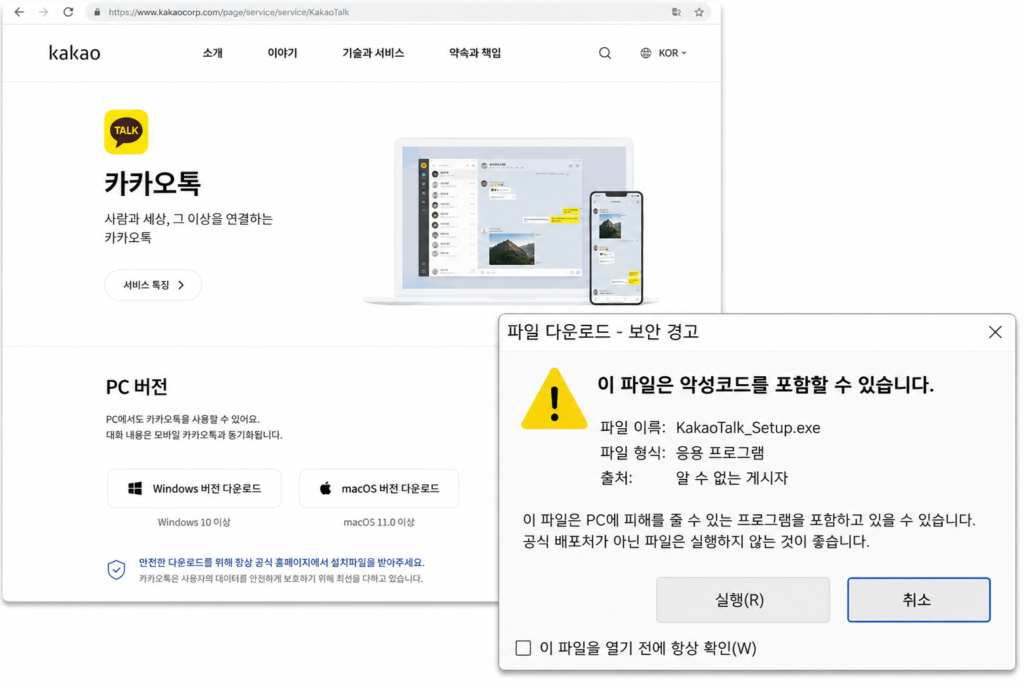This screenshot has height=683, width=1024.
Task: Click the blue safe download notice text
Action: (281, 562)
